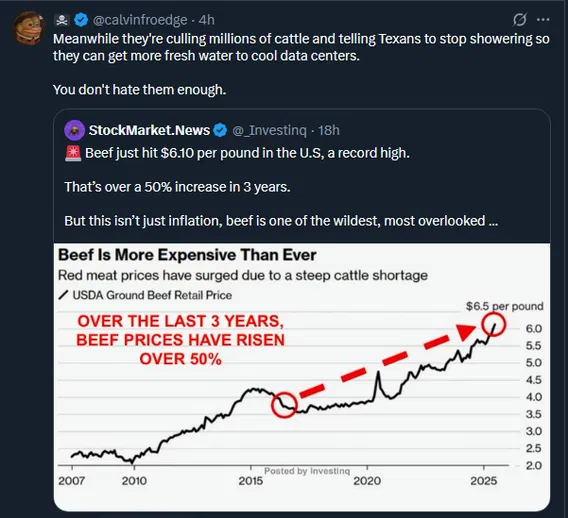Open the three-dot more options menu

coord(543,20)
